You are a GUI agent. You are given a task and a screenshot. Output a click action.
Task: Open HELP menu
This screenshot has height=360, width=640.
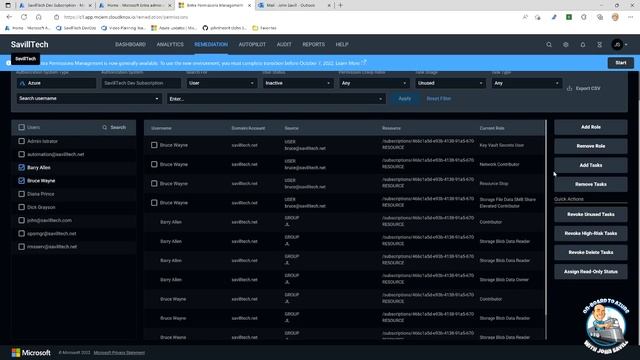[x=342, y=44]
